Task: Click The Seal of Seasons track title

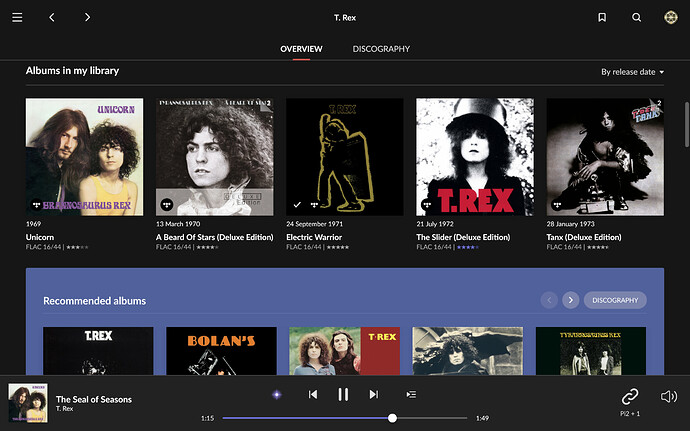Action: [94, 399]
